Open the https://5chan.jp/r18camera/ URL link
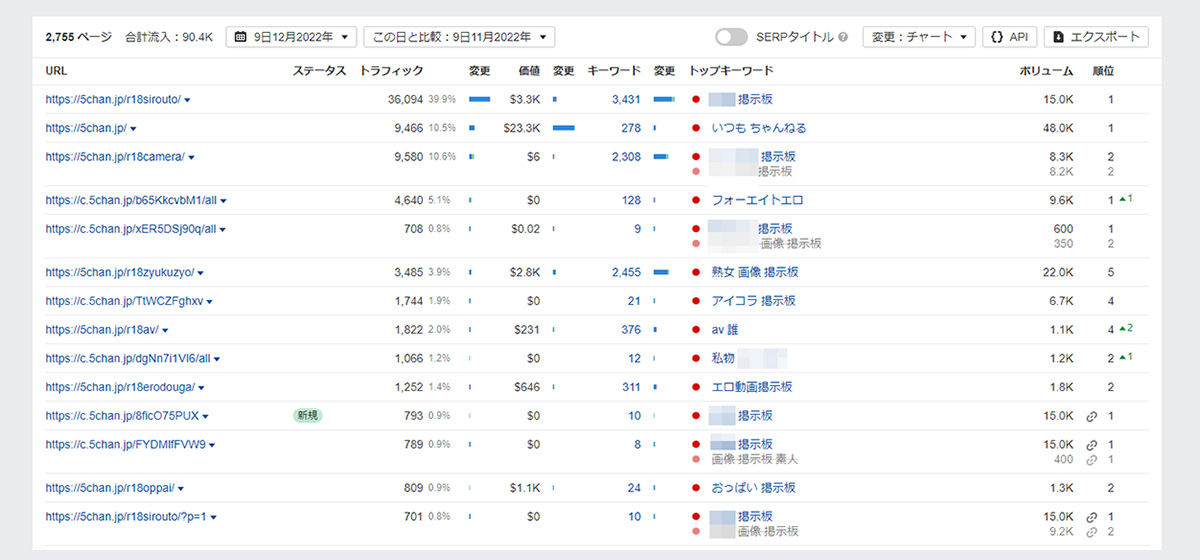Image resolution: width=1200 pixels, height=560 pixels. 114,157
